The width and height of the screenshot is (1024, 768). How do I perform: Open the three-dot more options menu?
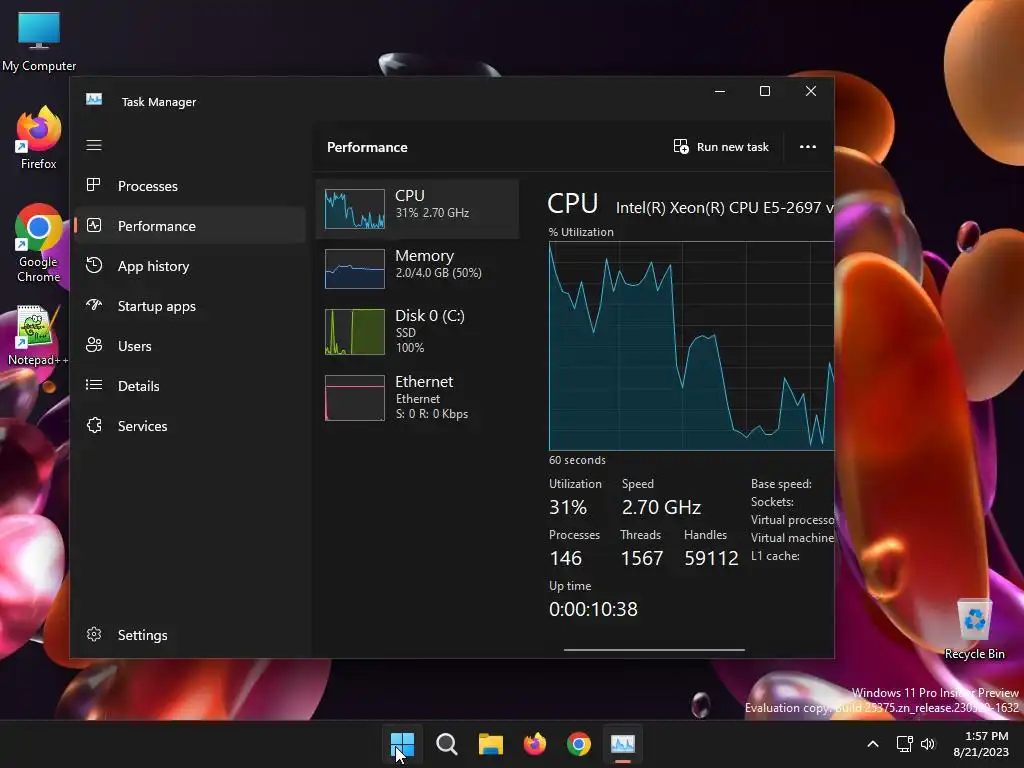point(808,146)
